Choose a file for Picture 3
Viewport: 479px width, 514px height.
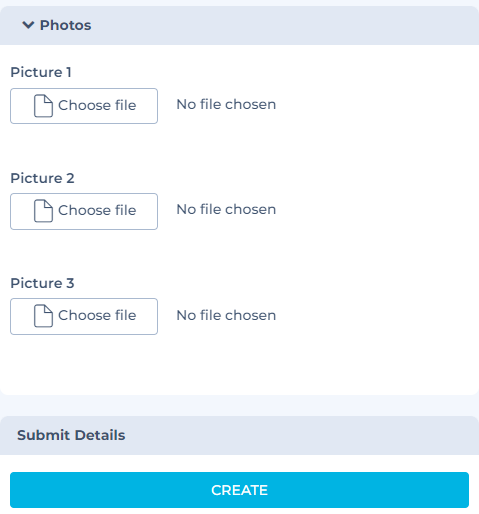(84, 316)
